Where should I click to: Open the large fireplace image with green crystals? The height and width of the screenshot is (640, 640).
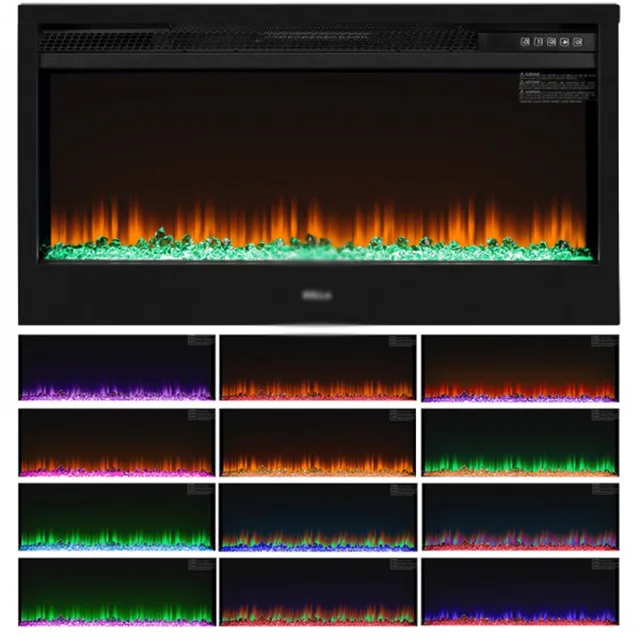tap(319, 165)
